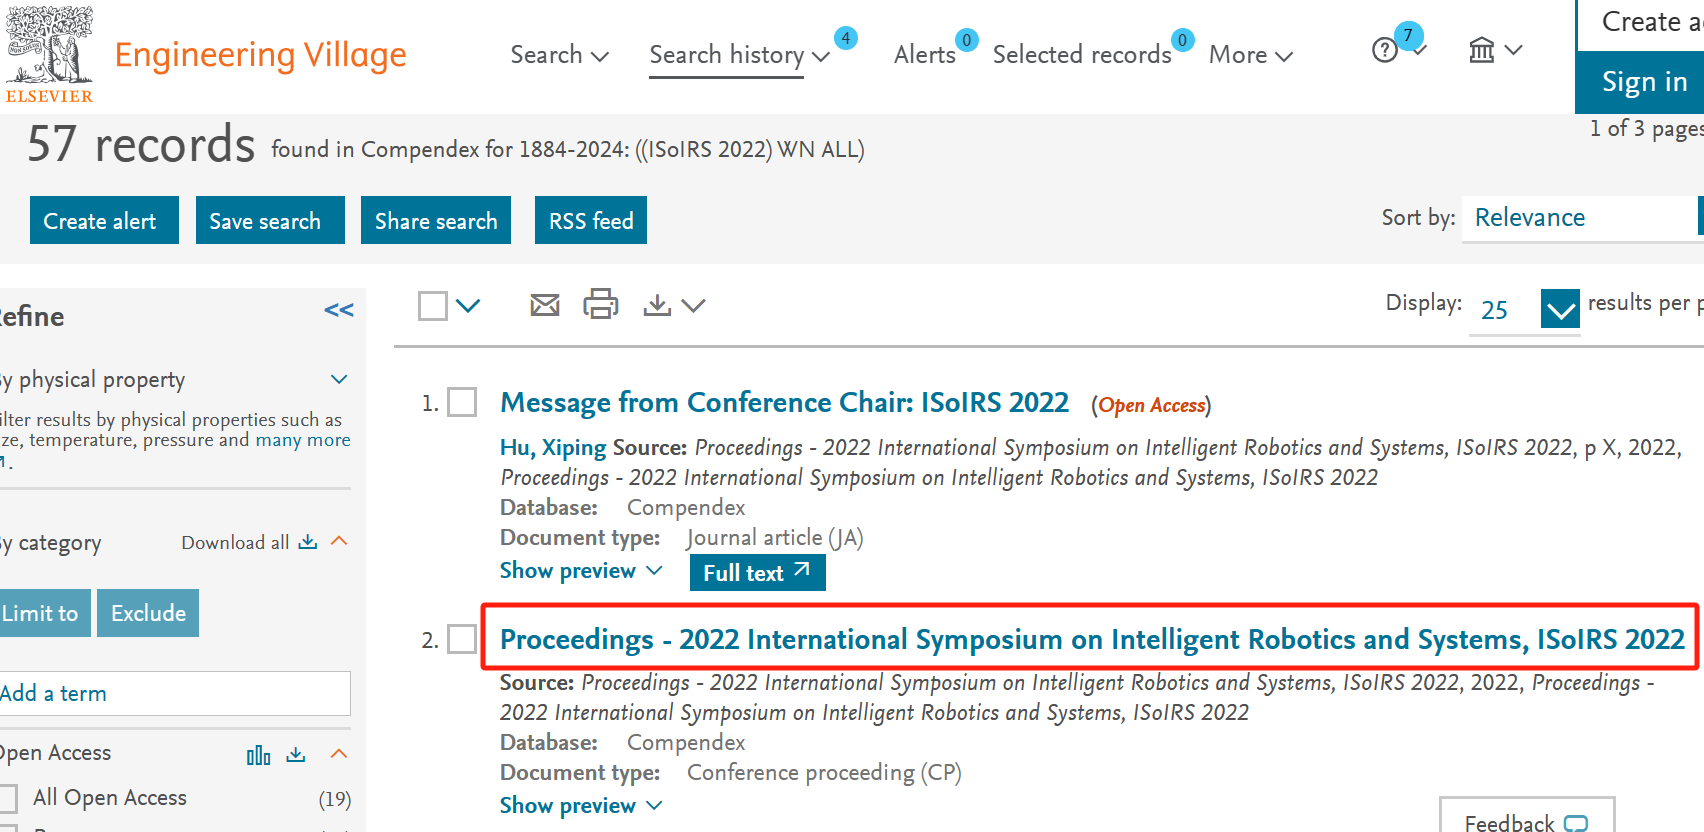Check the box for record 1

coord(462,403)
